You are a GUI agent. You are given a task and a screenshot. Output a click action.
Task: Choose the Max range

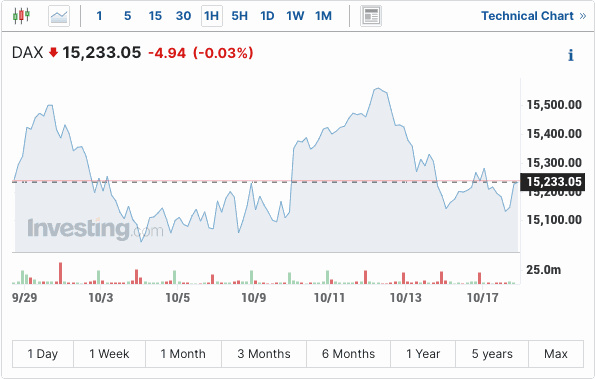tap(556, 354)
